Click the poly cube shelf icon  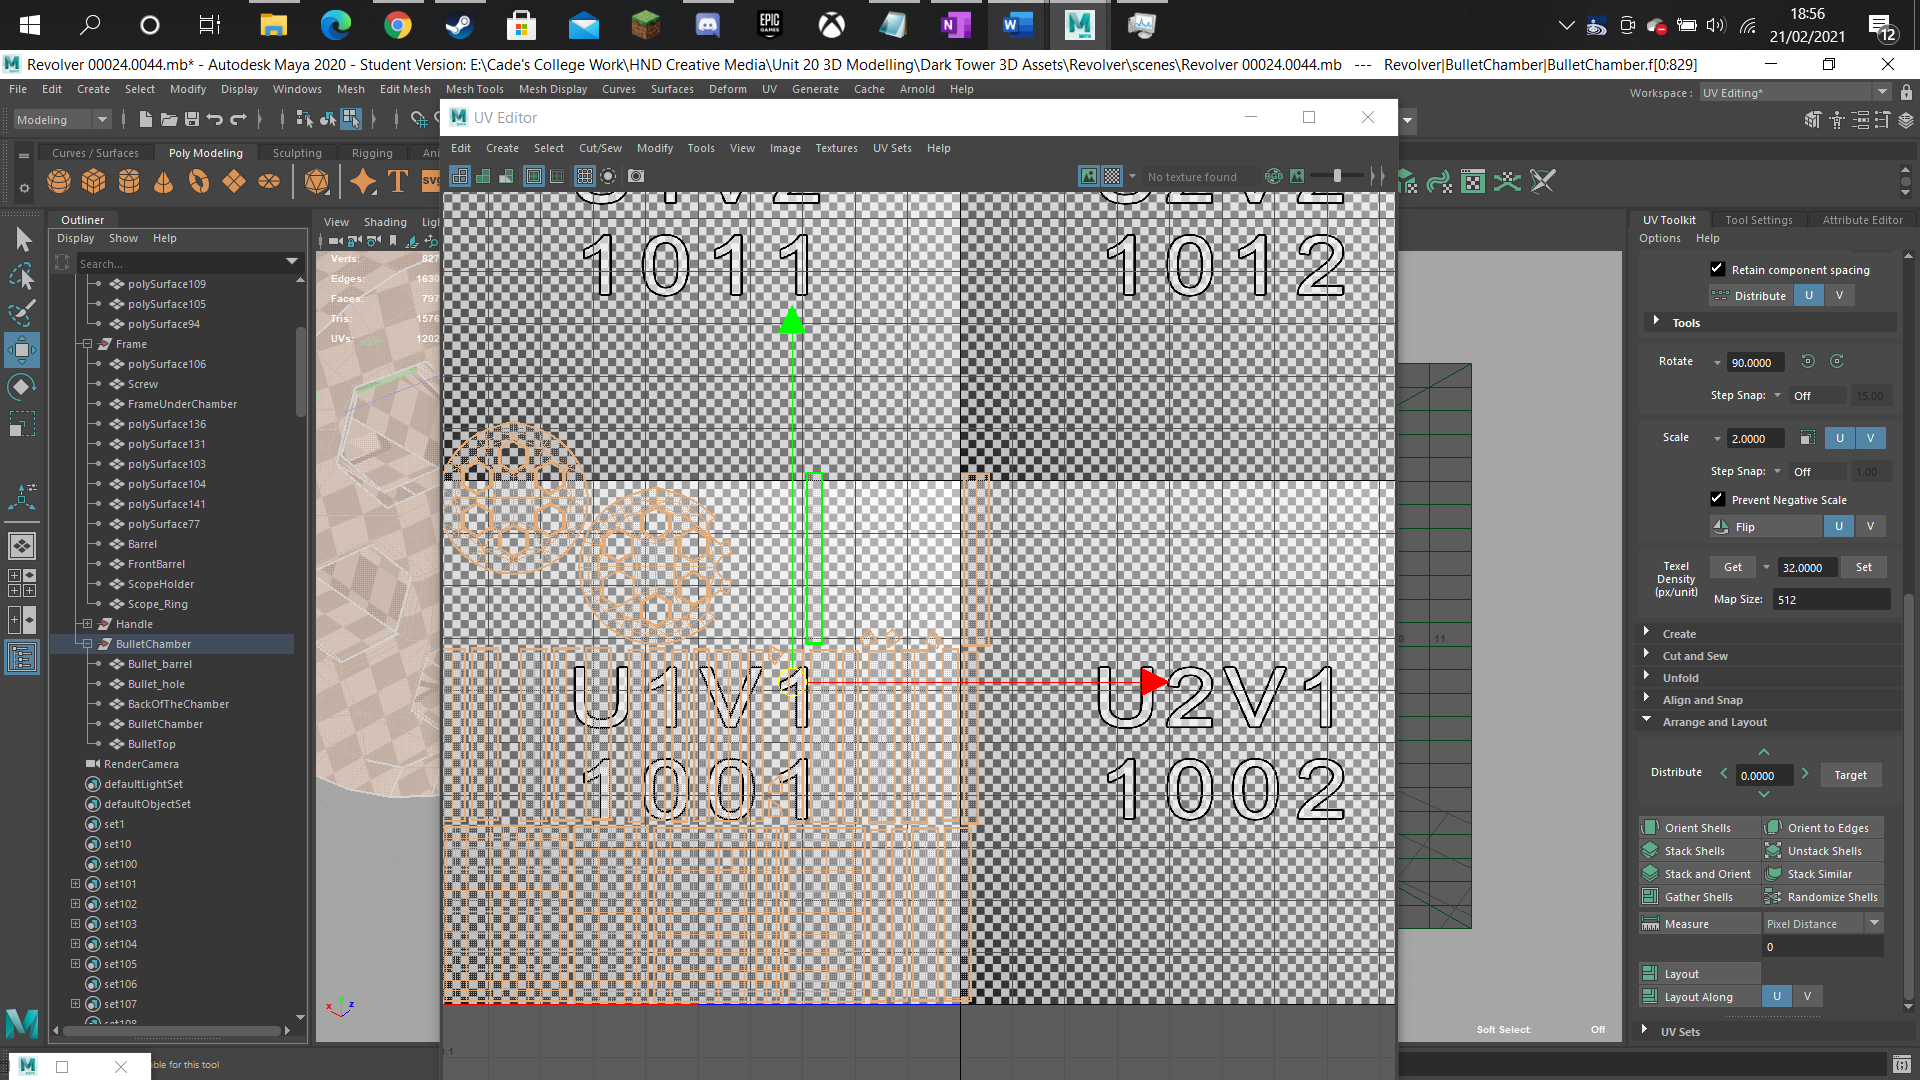94,181
